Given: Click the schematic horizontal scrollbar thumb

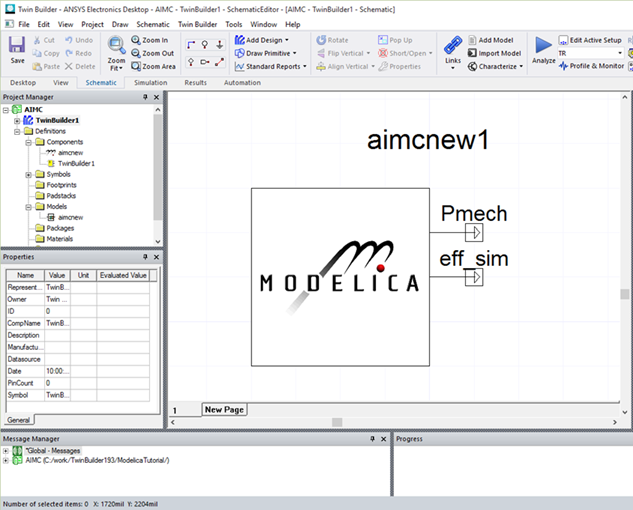Looking at the screenshot, I should (x=337, y=422).
